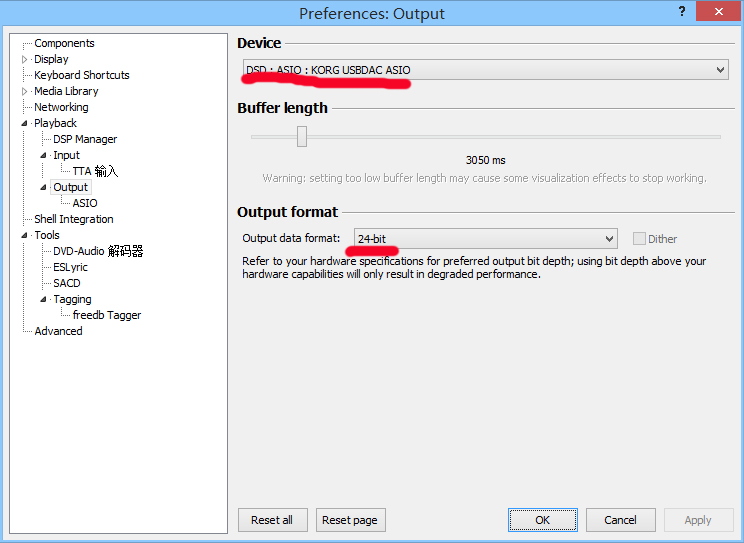Image resolution: width=744 pixels, height=543 pixels.
Task: Collapse the Tagging tree node
Action: 44,299
